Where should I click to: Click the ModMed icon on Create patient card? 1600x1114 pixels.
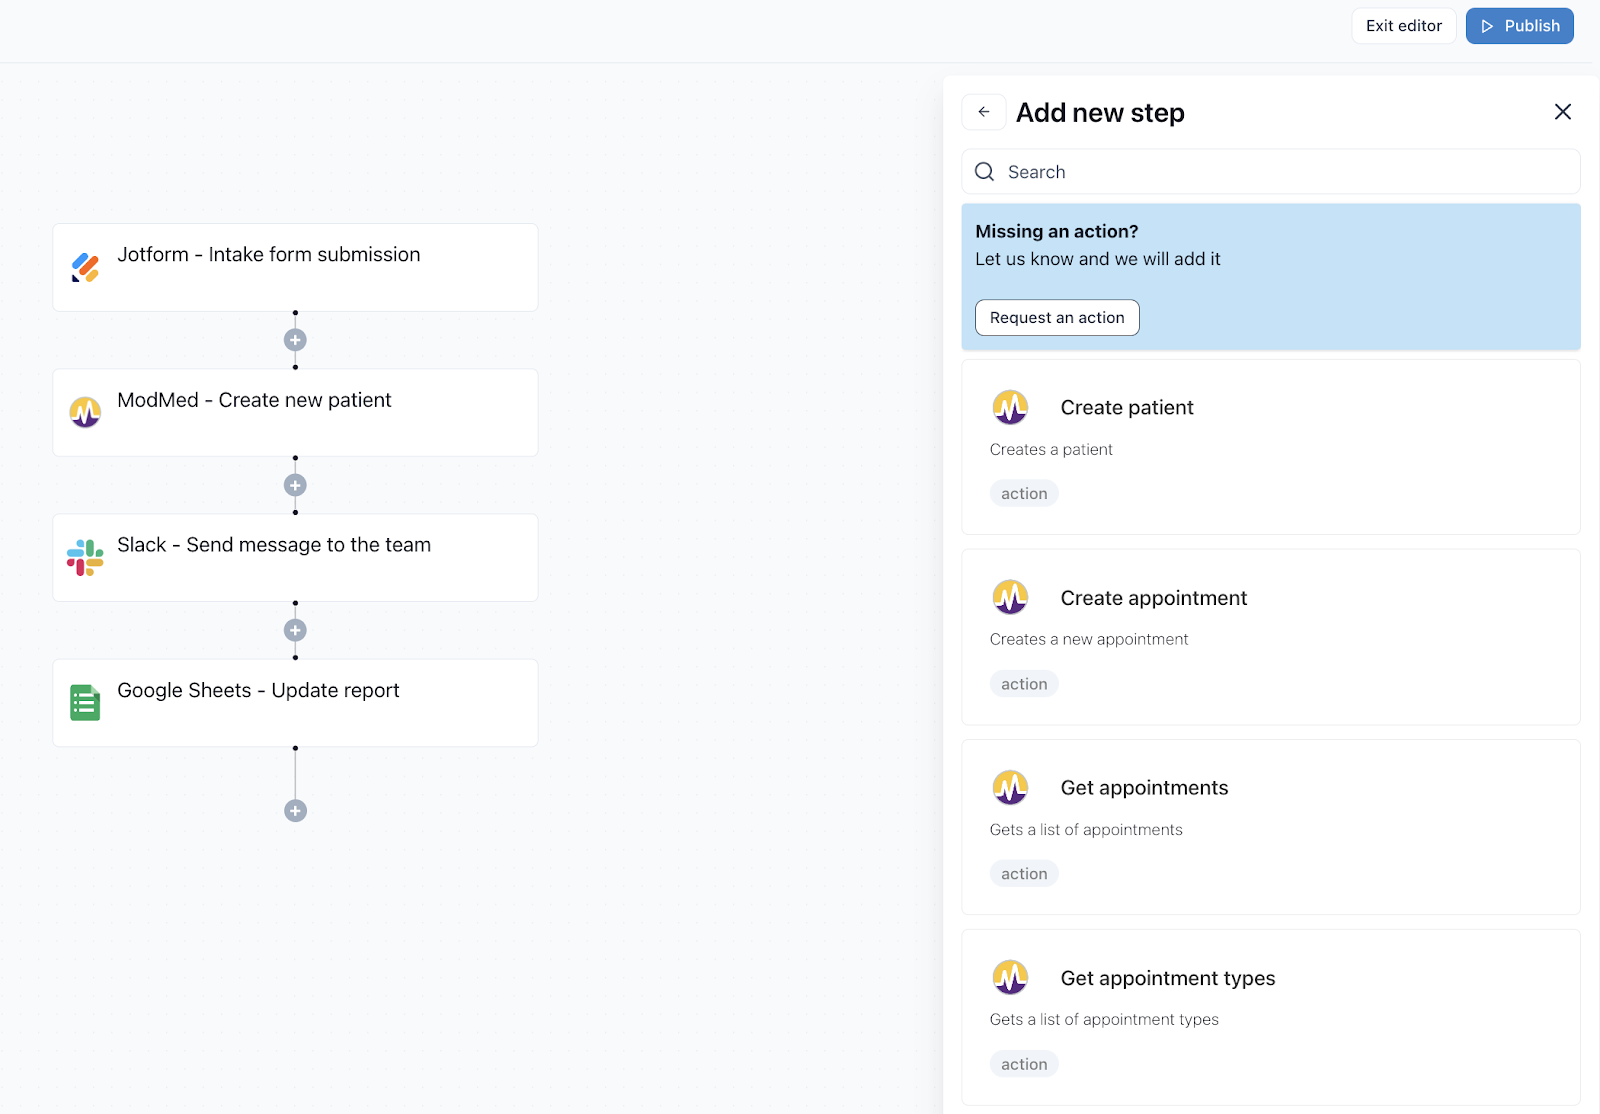(x=1011, y=408)
